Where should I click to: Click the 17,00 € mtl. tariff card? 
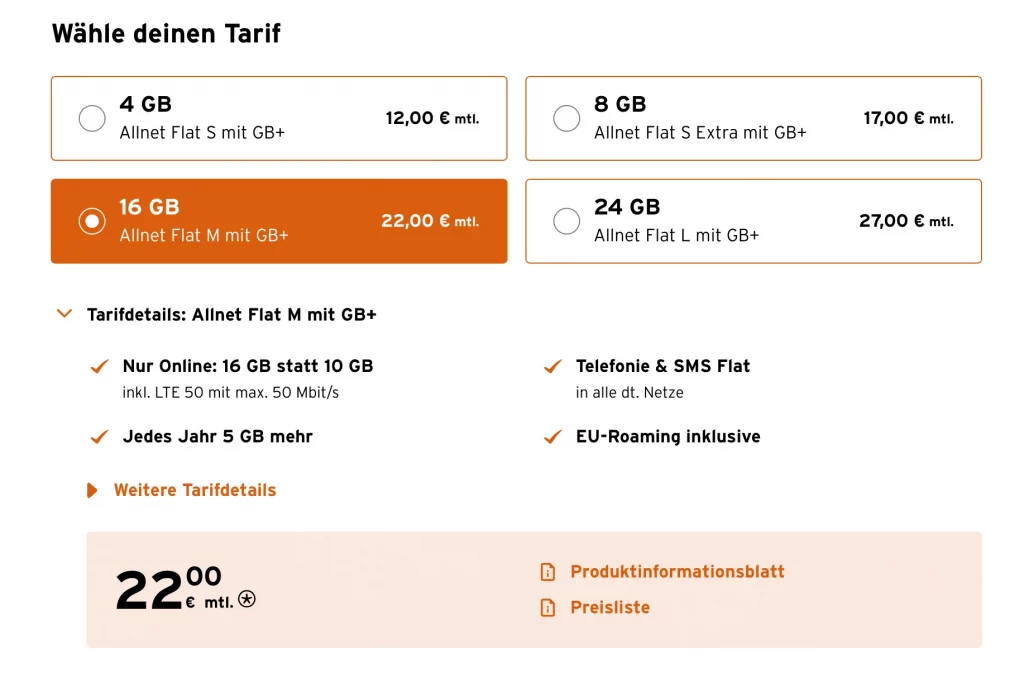coord(753,118)
